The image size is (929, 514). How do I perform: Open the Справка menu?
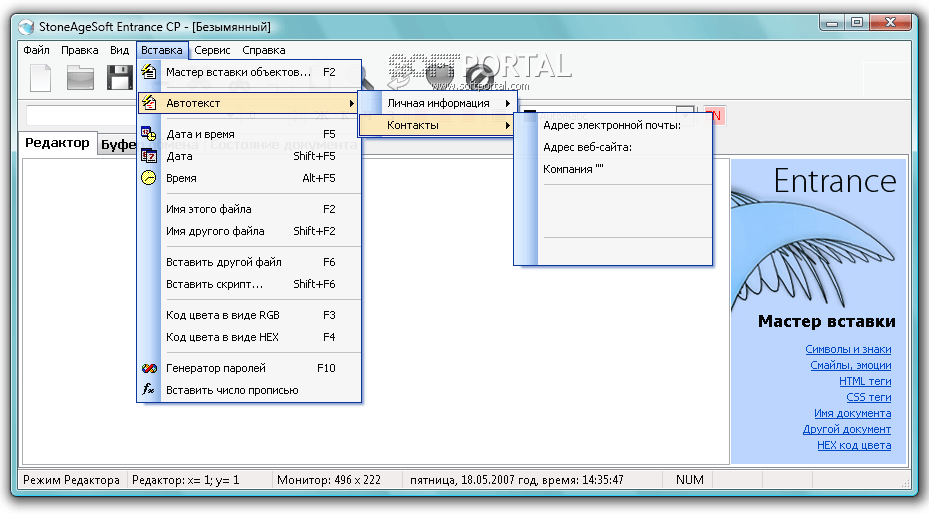(x=264, y=50)
